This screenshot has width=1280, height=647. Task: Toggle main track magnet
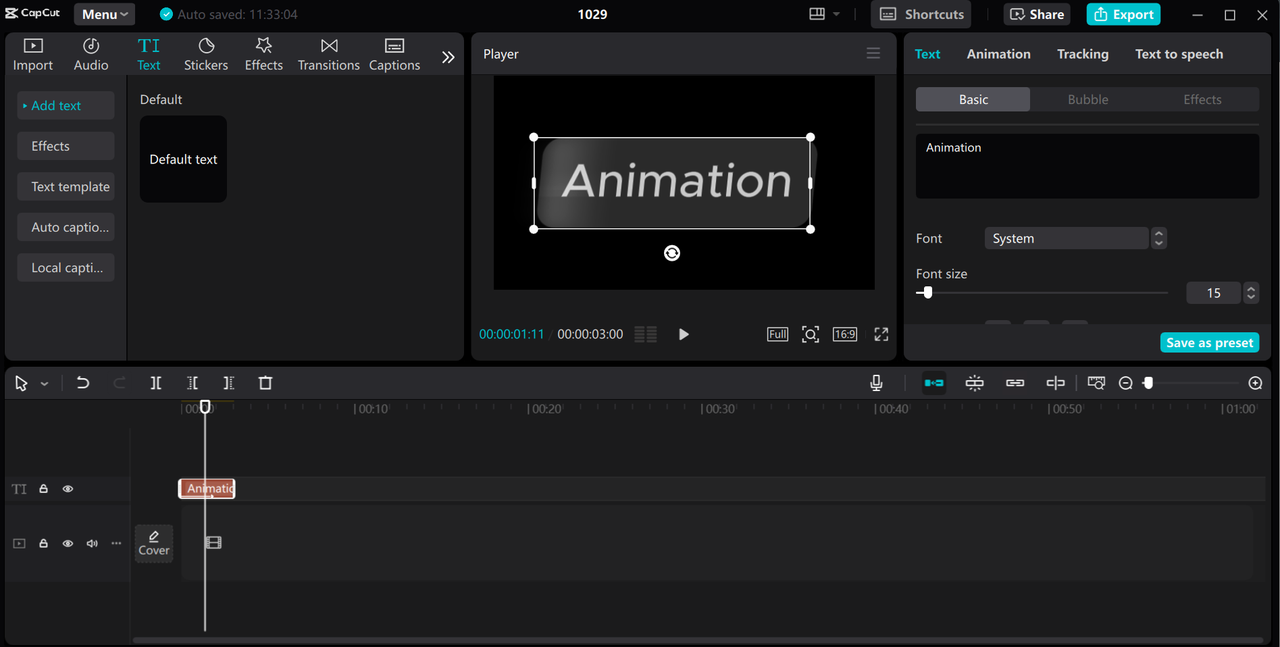pyautogui.click(x=934, y=383)
